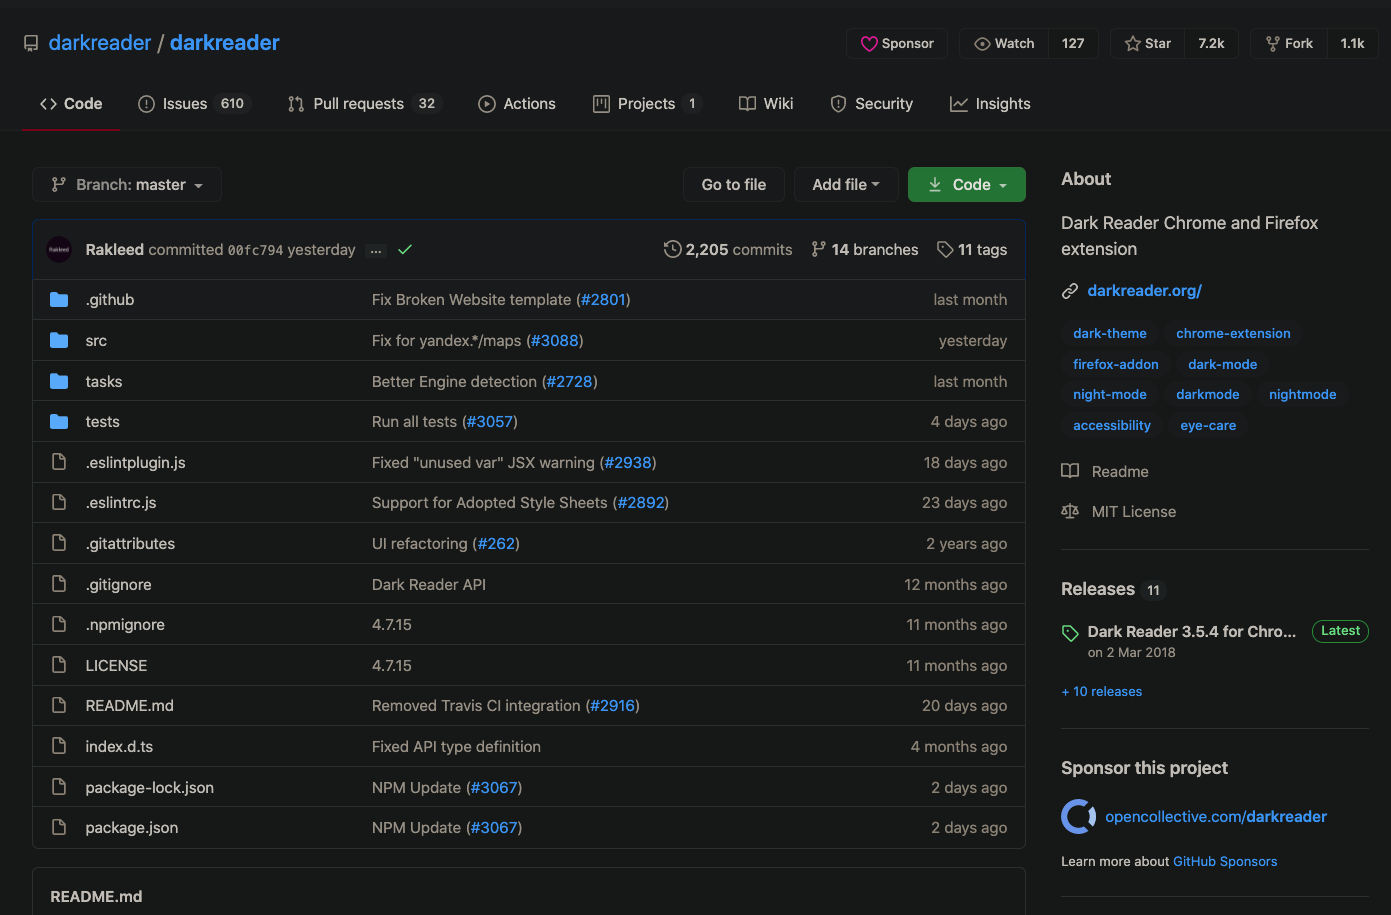Open the 2,205 commits history link
Image resolution: width=1391 pixels, height=915 pixels.
pyautogui.click(x=728, y=250)
